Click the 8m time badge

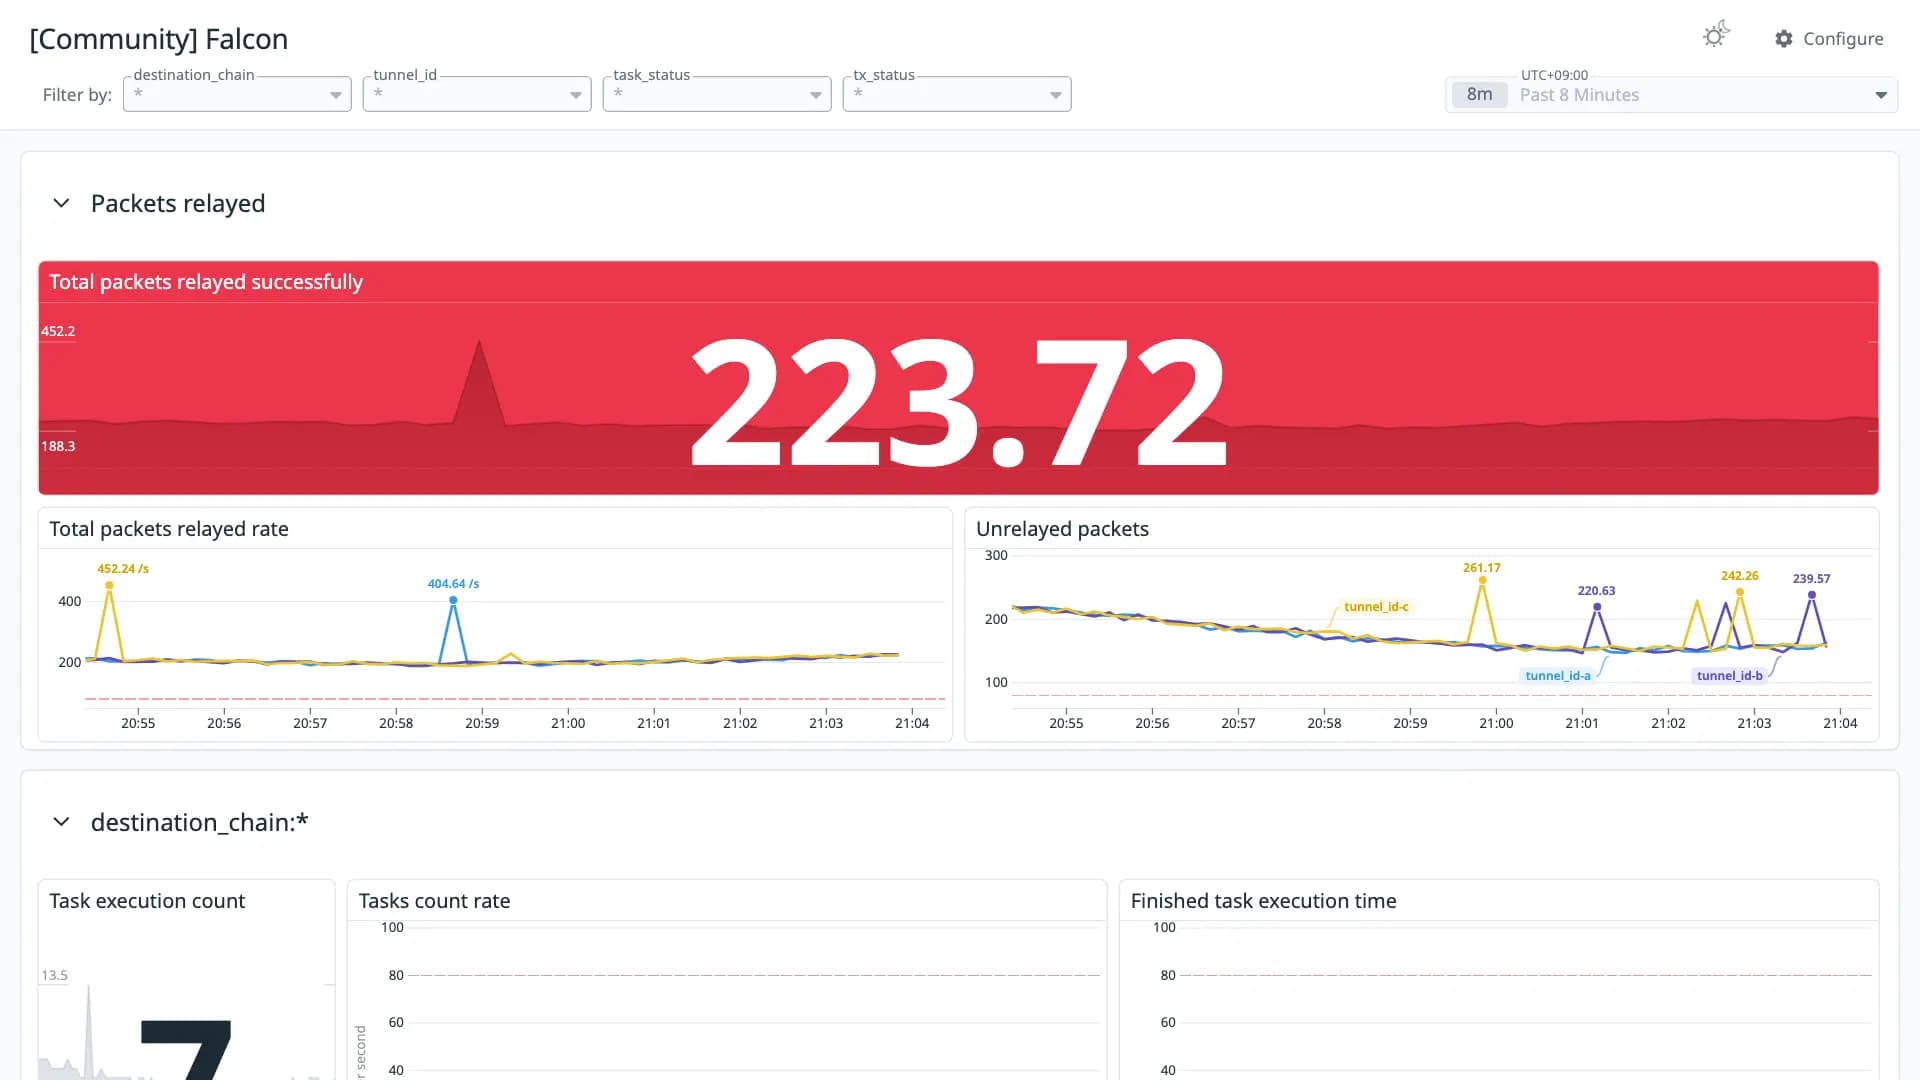tap(1479, 94)
